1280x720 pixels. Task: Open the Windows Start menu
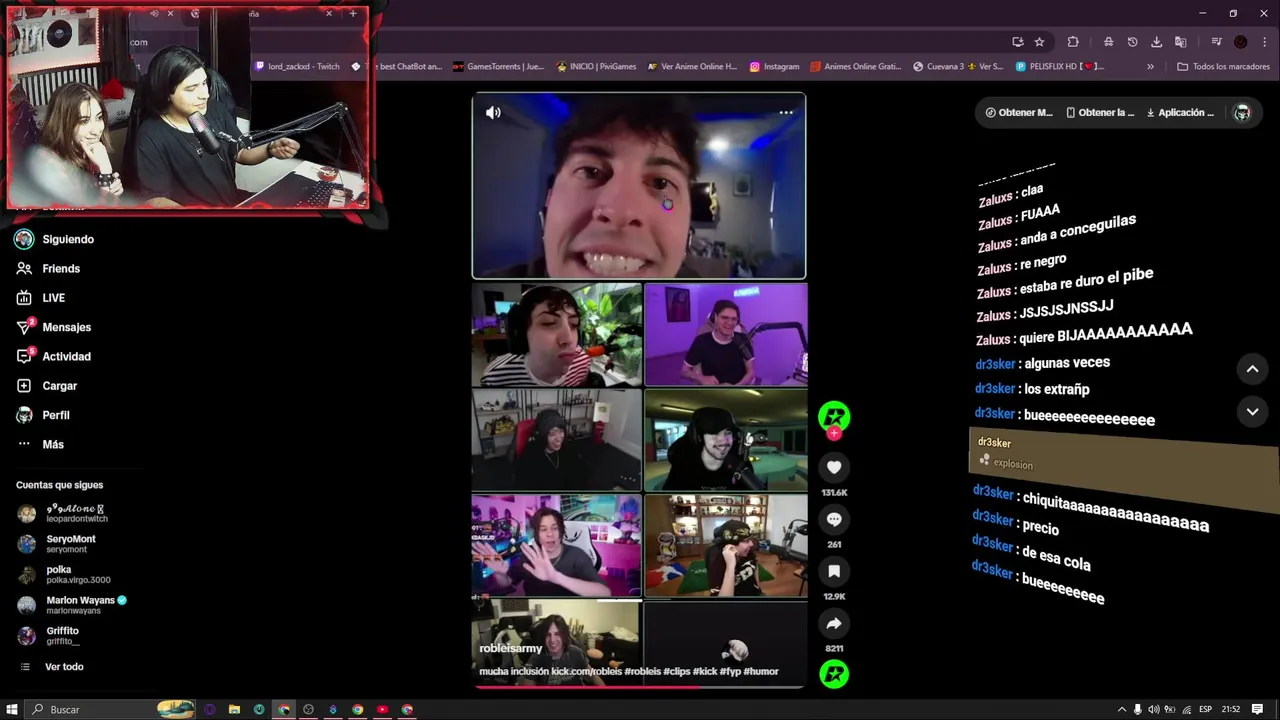12,709
